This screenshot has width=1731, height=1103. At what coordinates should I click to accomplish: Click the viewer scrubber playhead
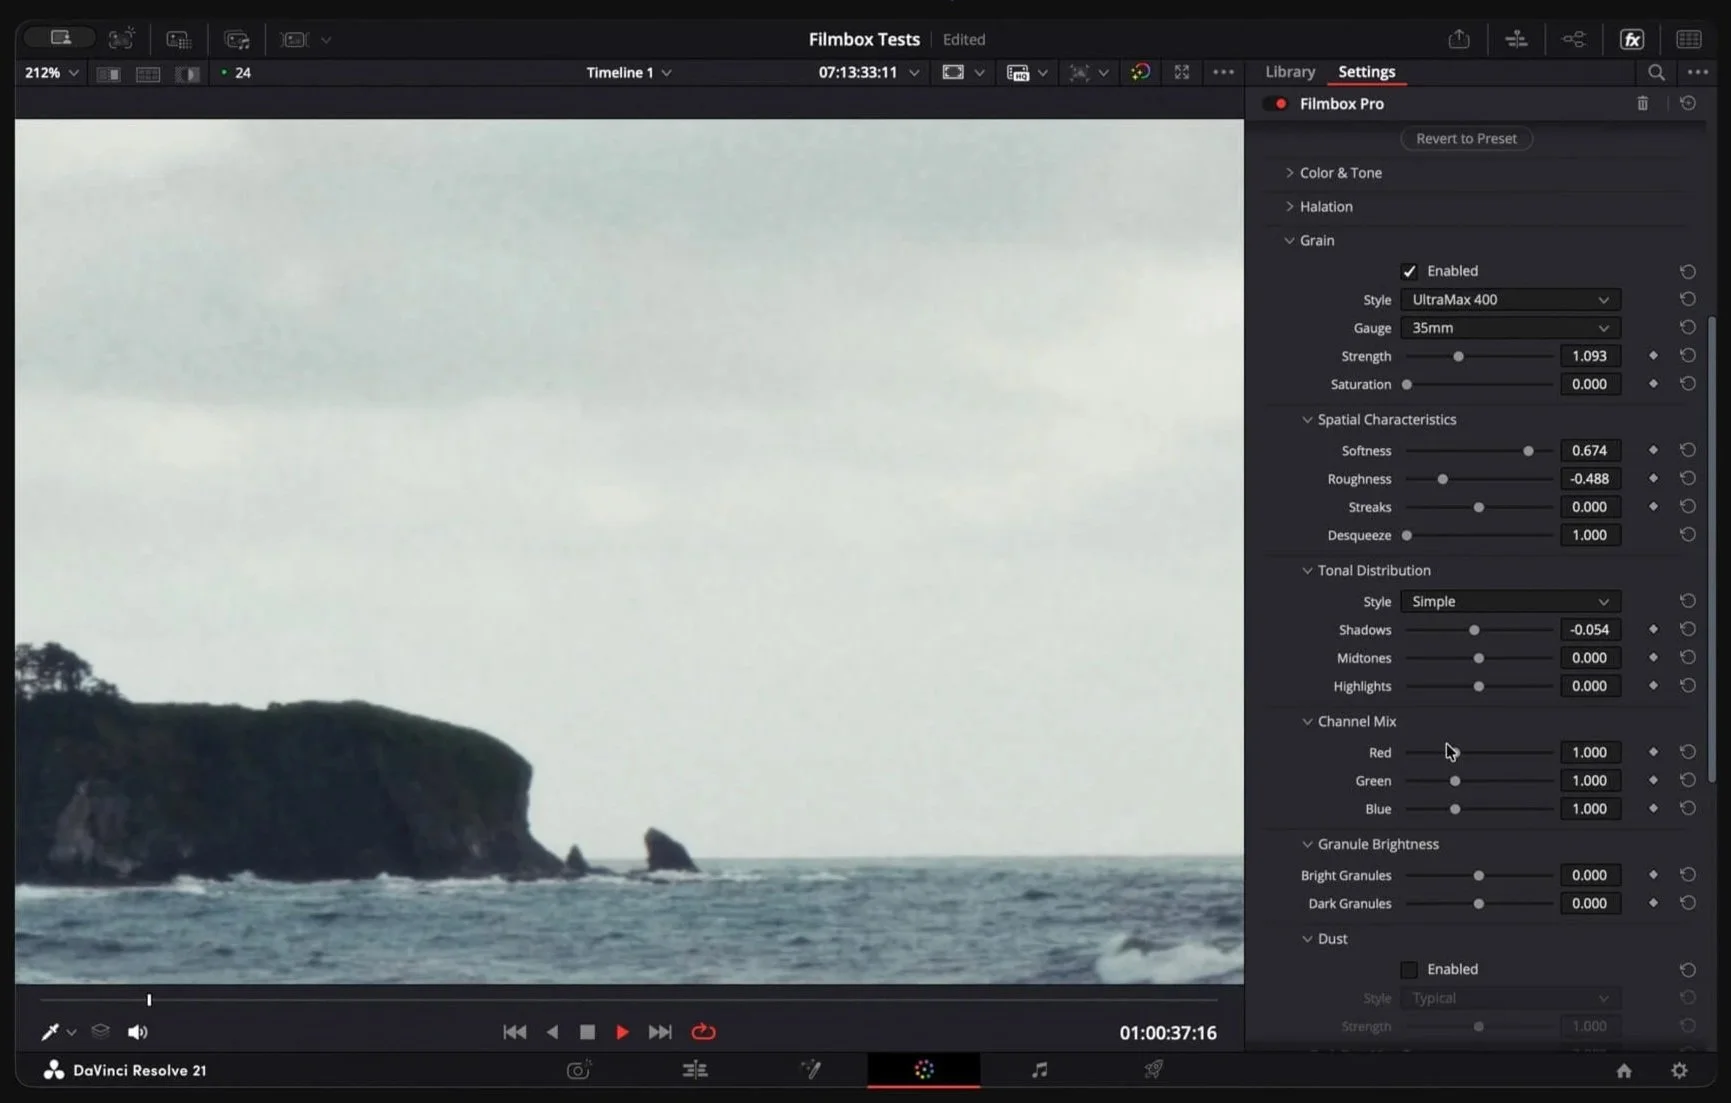[149, 1000]
